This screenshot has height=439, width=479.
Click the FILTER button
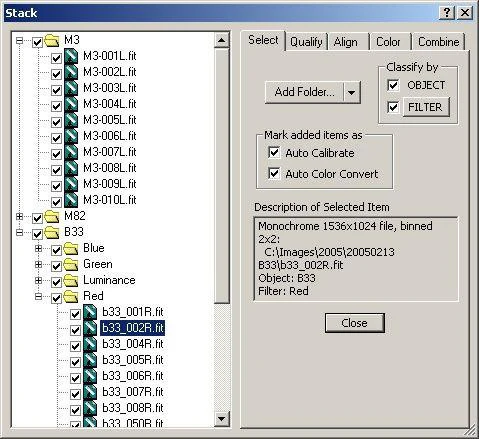tap(426, 107)
